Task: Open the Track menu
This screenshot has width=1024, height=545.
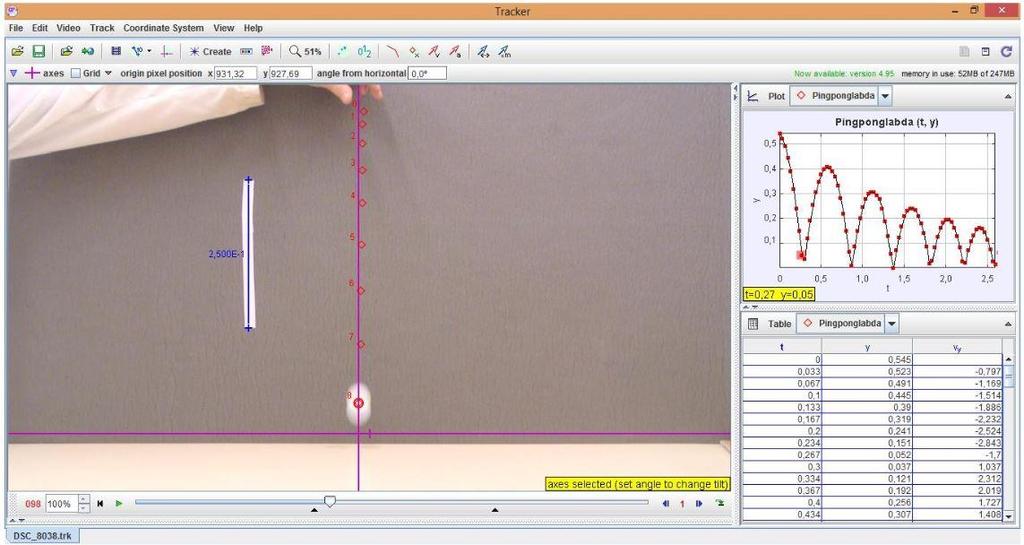Action: 102,28
